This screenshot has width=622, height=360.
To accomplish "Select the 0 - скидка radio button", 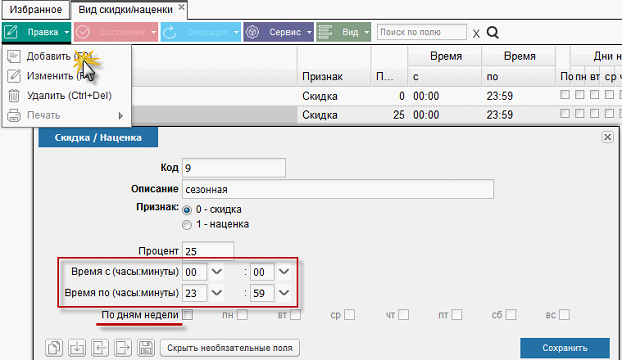I will [186, 210].
